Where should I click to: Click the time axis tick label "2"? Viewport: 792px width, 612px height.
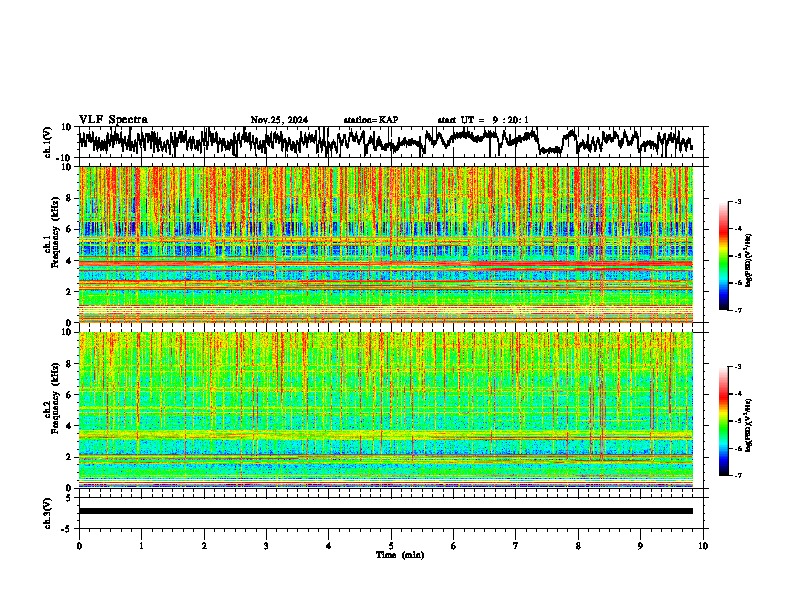[x=204, y=546]
